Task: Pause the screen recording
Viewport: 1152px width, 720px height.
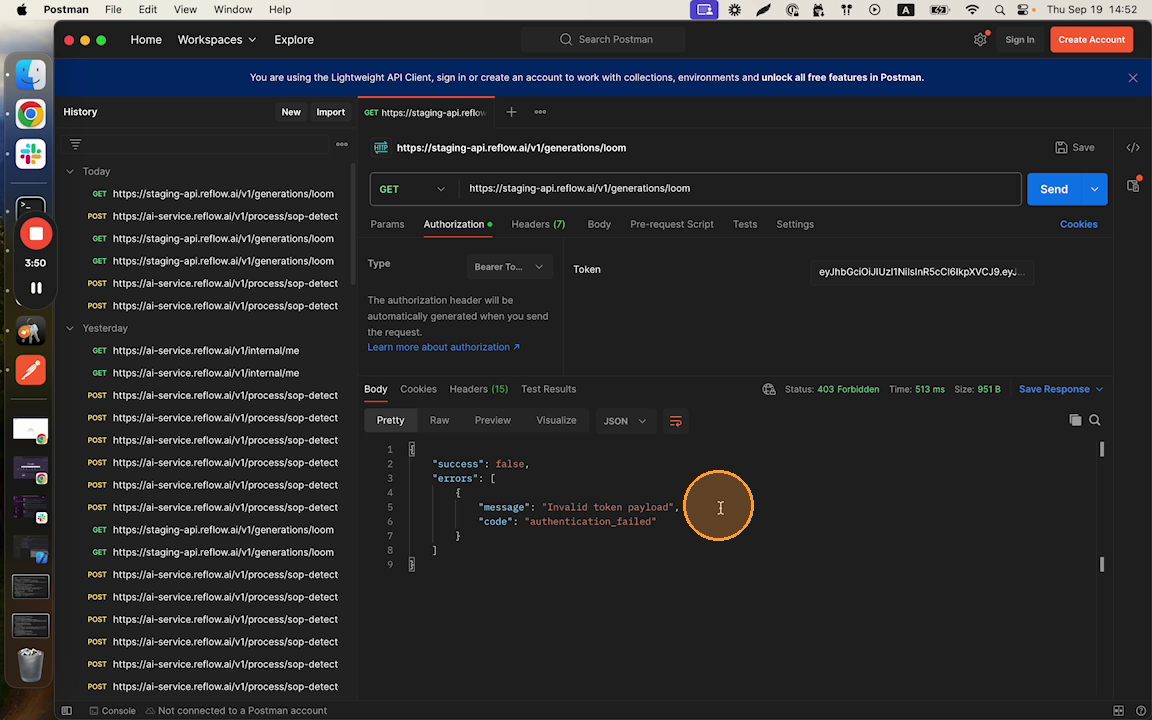Action: click(x=36, y=288)
